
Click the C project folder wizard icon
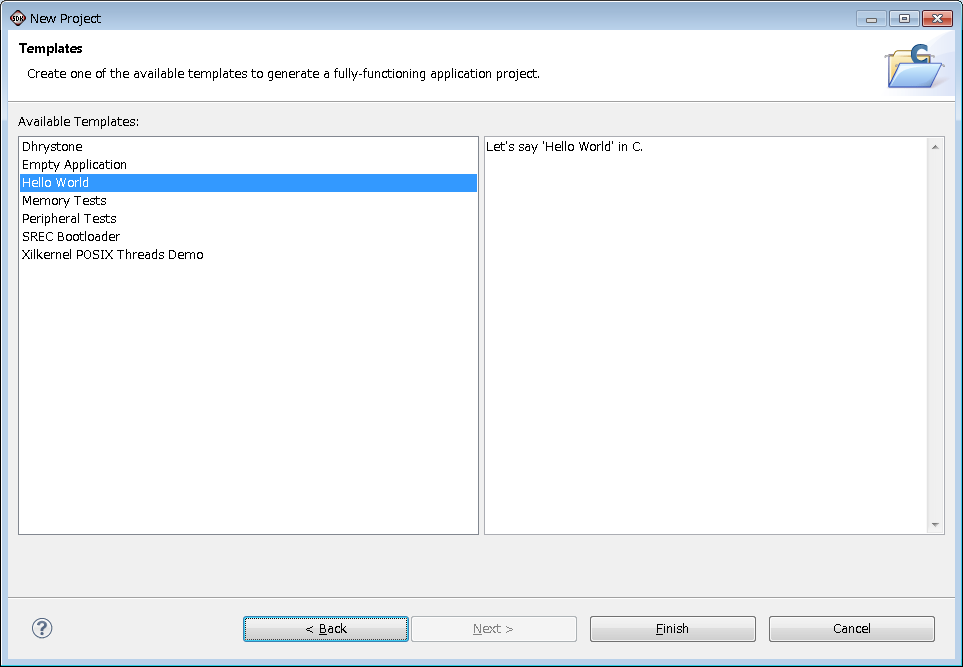(x=914, y=65)
